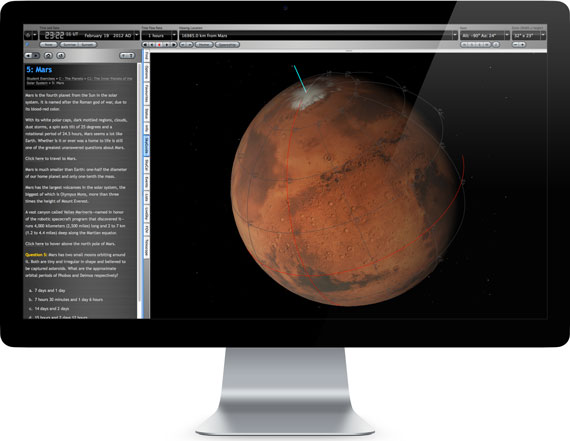The width and height of the screenshot is (570, 441).
Task: Click the zoom out minus button
Action: (516, 44)
